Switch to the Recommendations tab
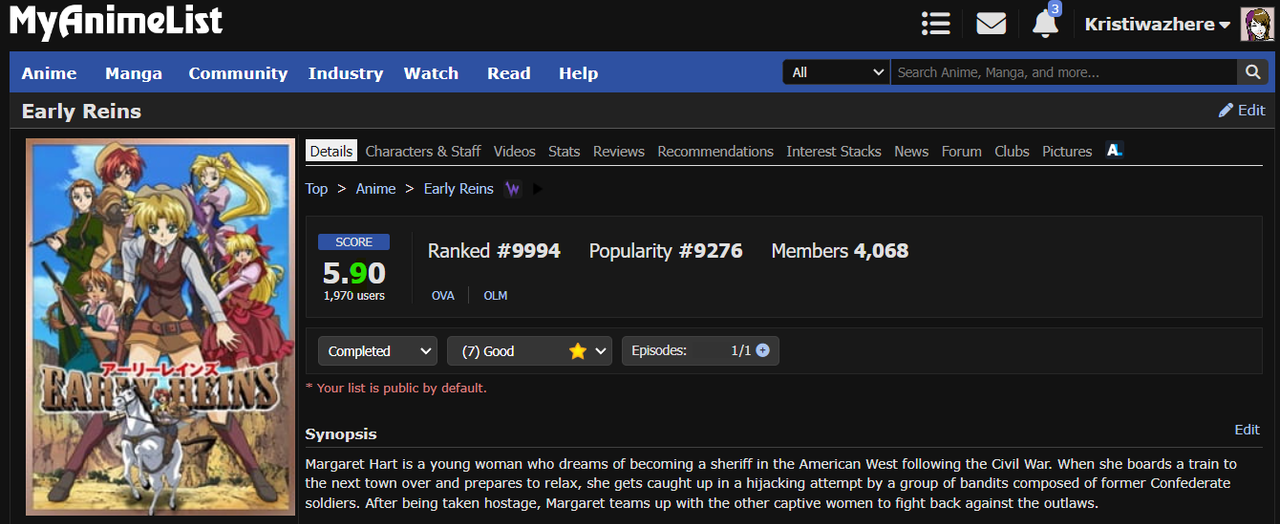The width and height of the screenshot is (1280, 524). (715, 151)
